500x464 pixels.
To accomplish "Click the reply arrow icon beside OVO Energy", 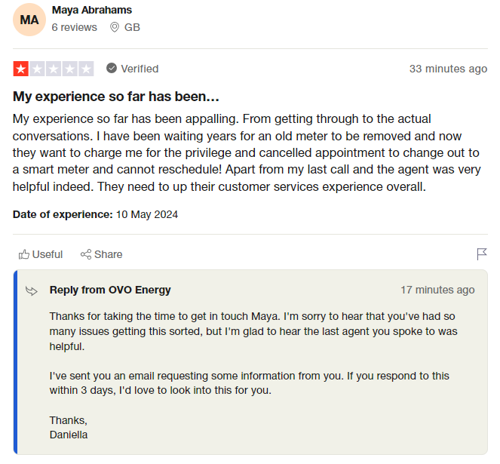I will pos(32,291).
